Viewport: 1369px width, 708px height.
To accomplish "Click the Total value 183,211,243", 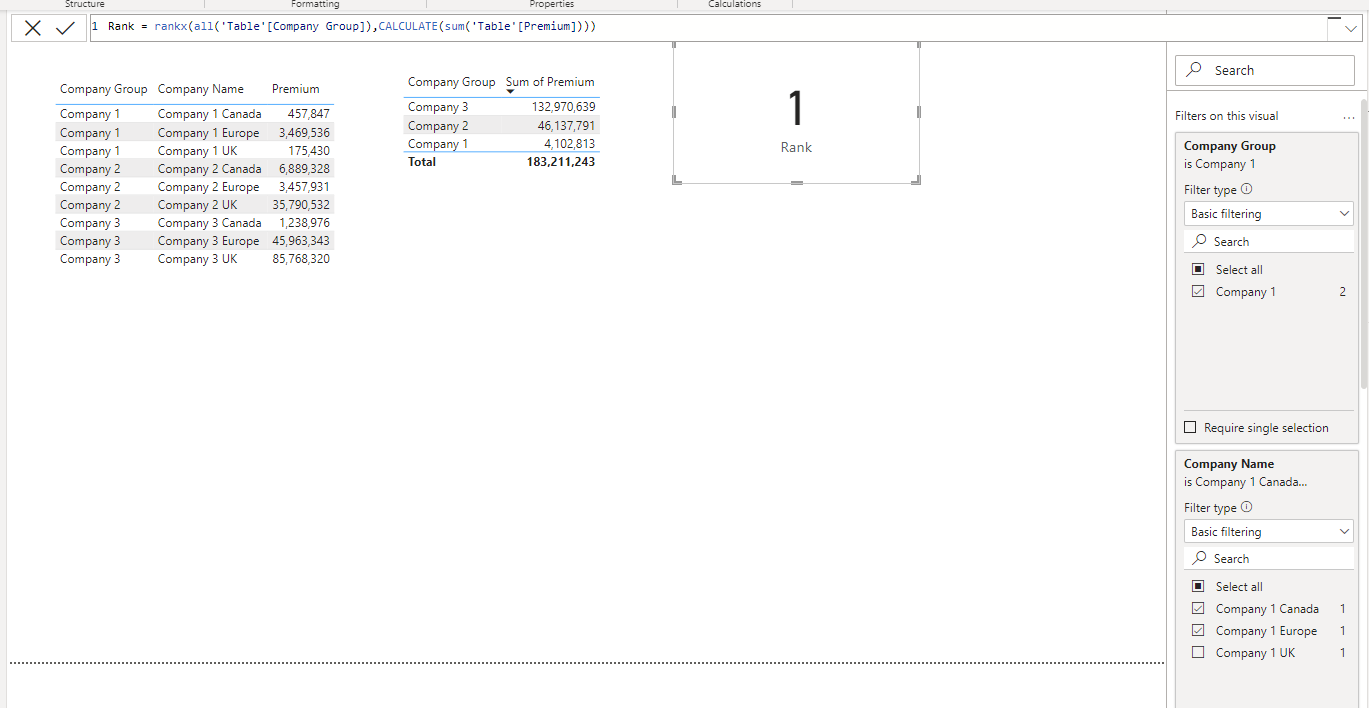I will [561, 162].
